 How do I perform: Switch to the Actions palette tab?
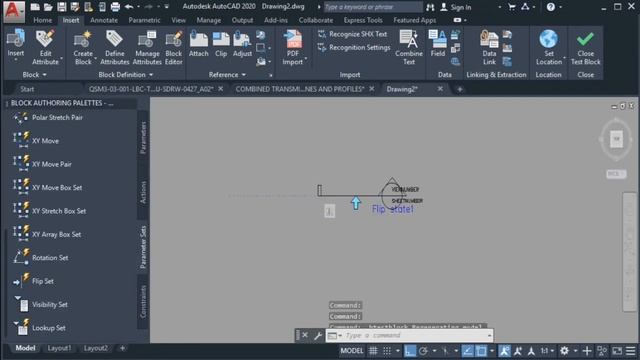click(x=143, y=192)
